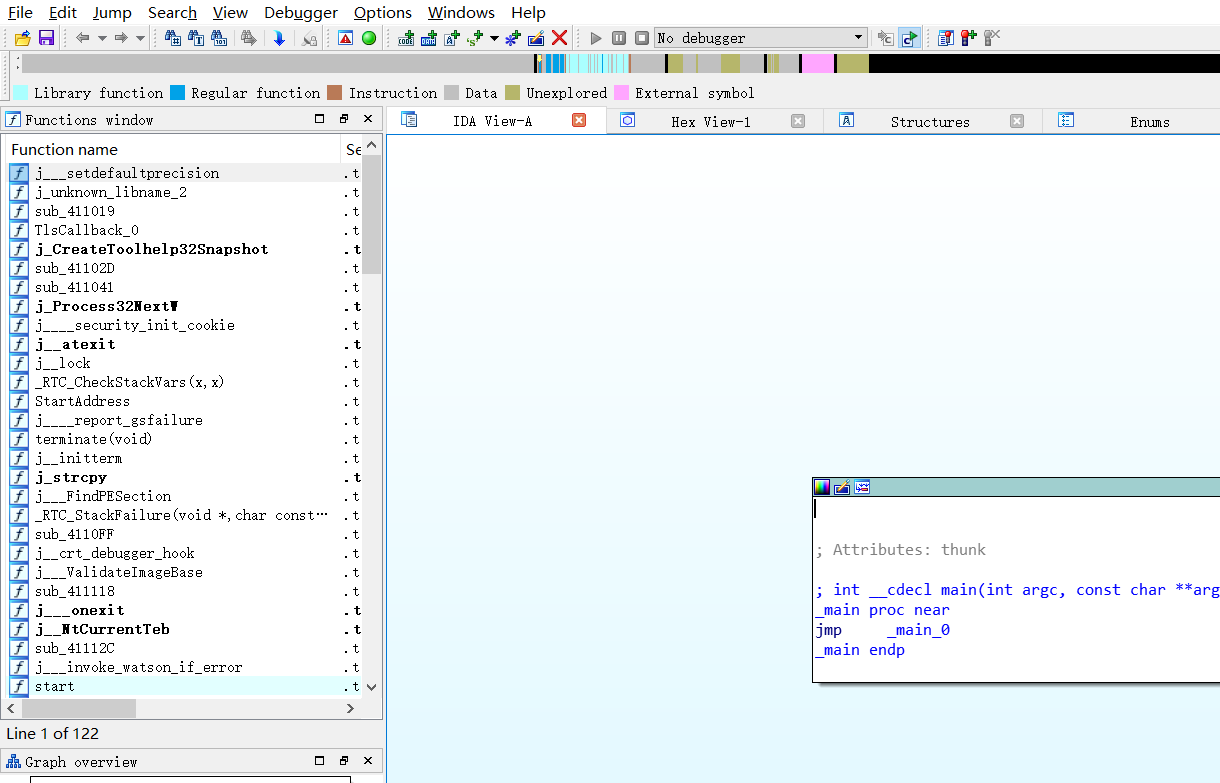Screen dimensions: 1220x783
Task: Click the grey arrow-to-C toolbar icon
Action: coord(885,38)
